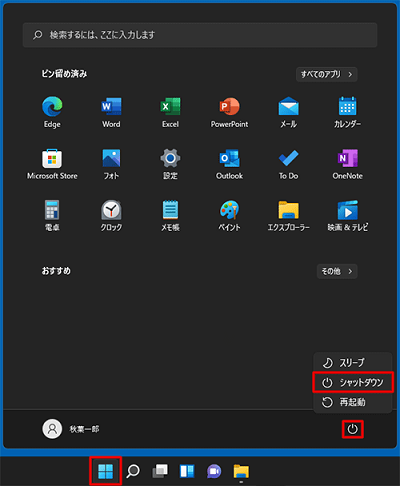The width and height of the screenshot is (400, 486).
Task: Launch Word from pinned apps
Action: [x=111, y=112]
